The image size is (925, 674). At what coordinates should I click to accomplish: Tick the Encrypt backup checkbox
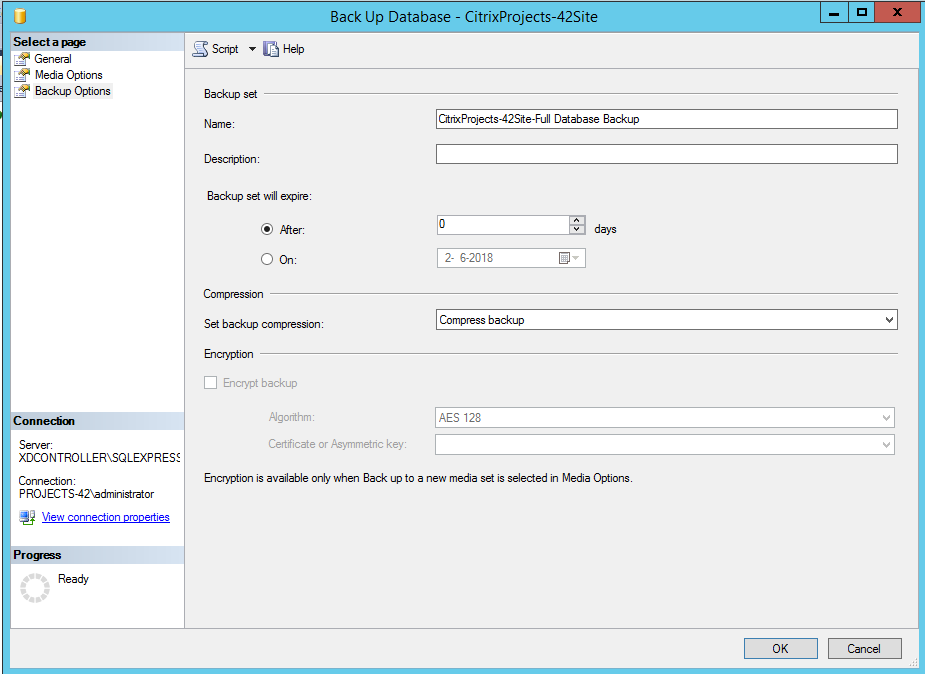(x=211, y=383)
